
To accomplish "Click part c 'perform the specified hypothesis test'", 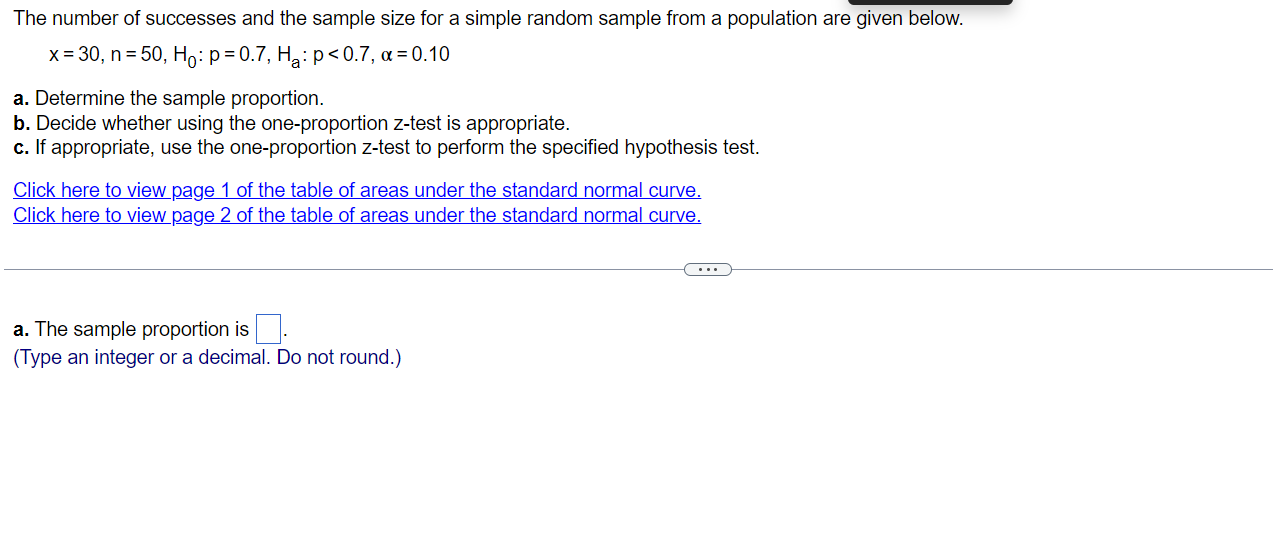I will tap(386, 147).
